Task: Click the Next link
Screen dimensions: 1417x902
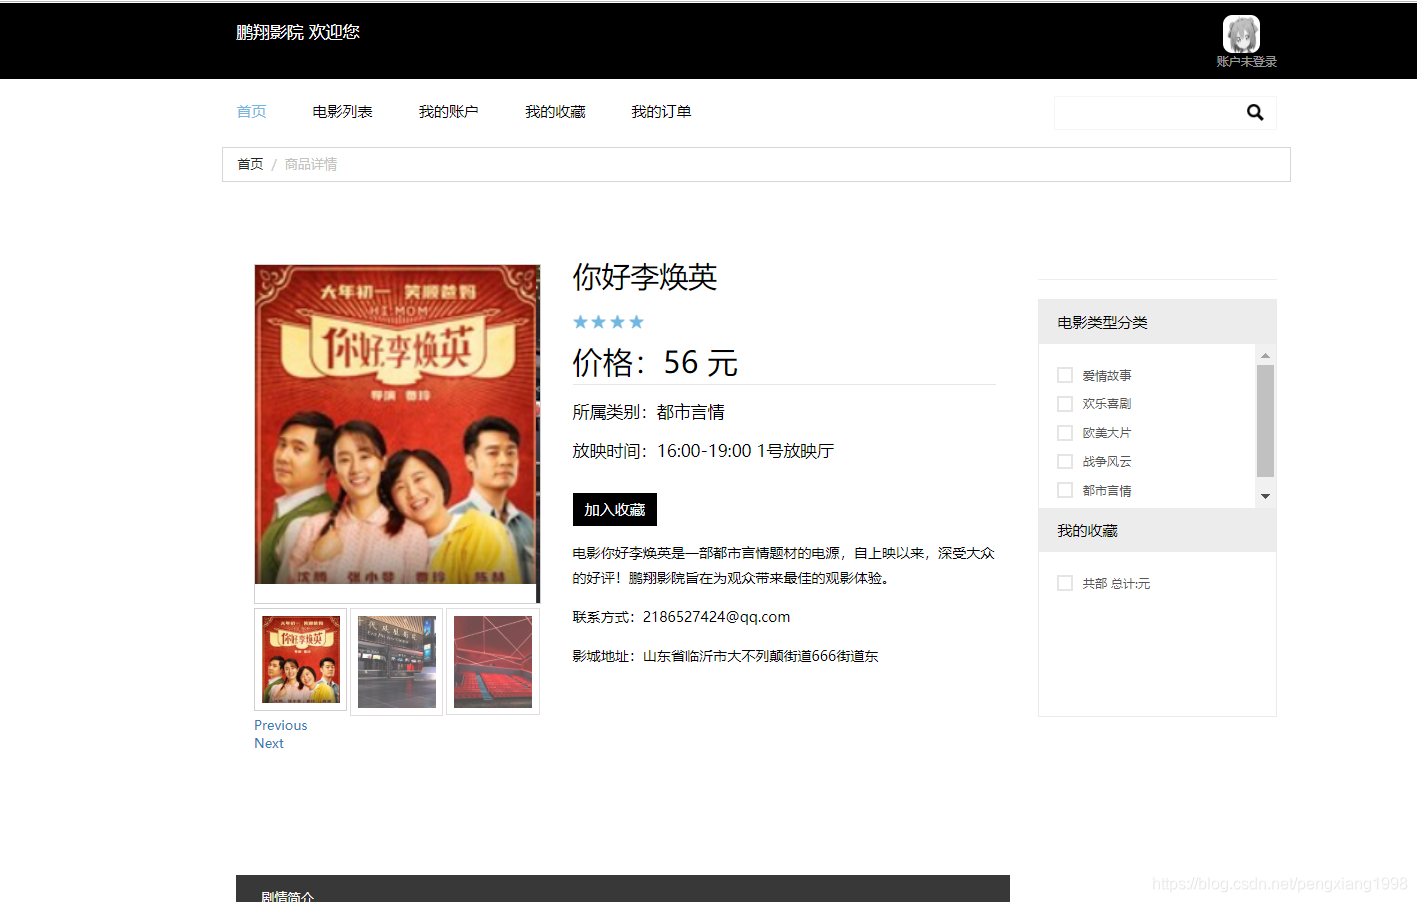Action: (x=269, y=743)
